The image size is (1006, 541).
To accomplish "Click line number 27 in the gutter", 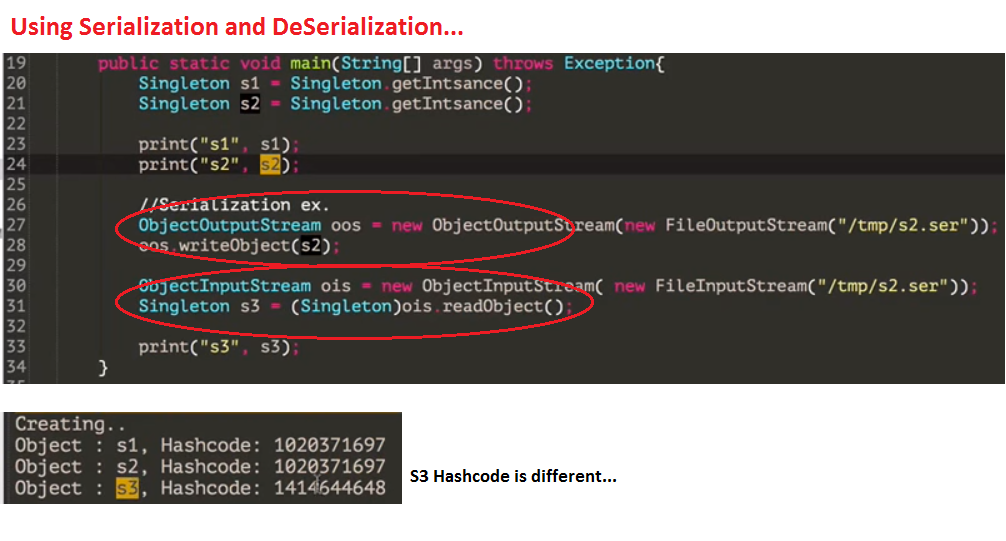I will [x=16, y=225].
